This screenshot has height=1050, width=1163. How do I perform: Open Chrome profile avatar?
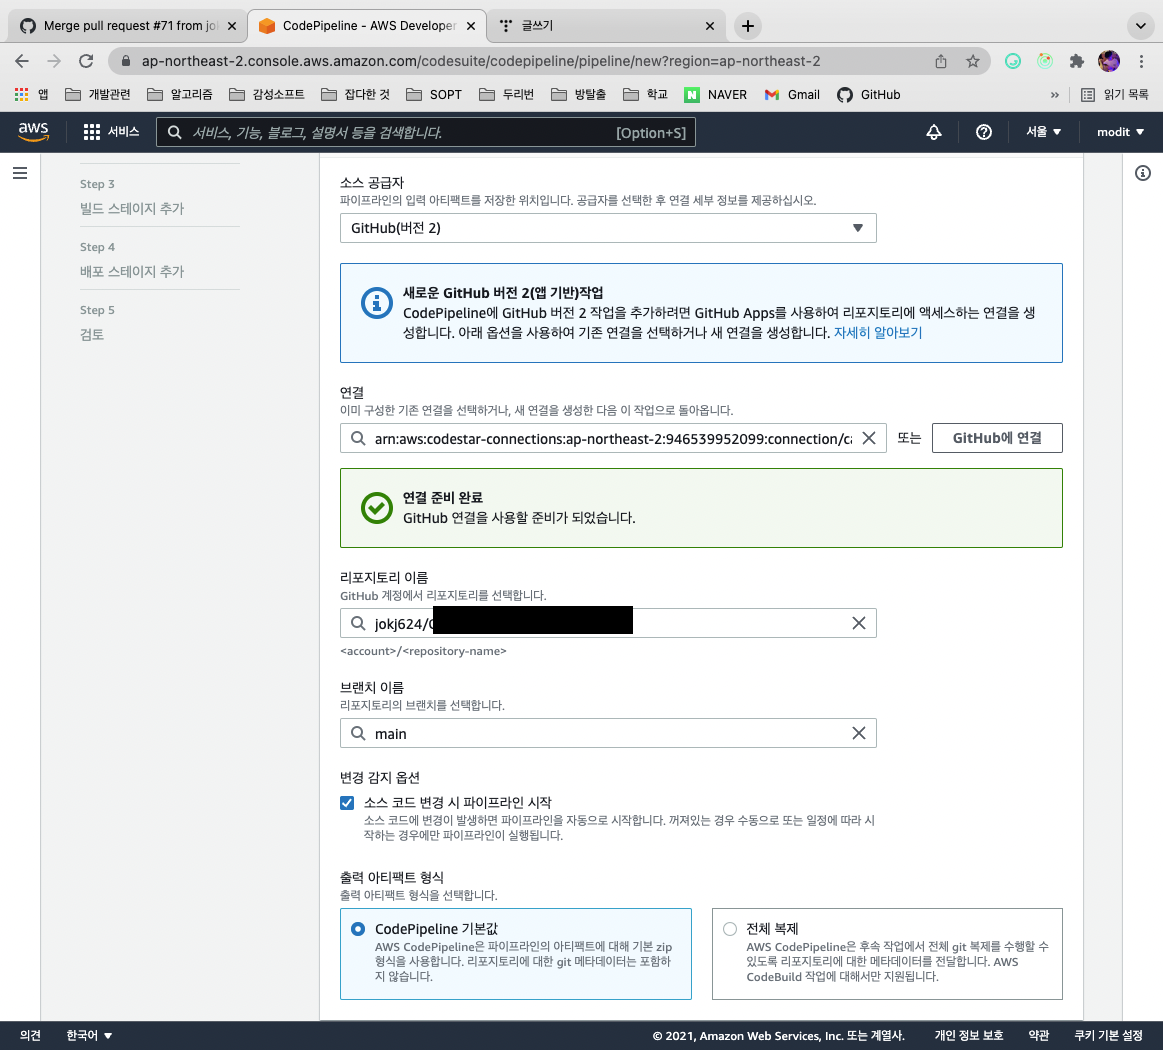click(x=1109, y=61)
